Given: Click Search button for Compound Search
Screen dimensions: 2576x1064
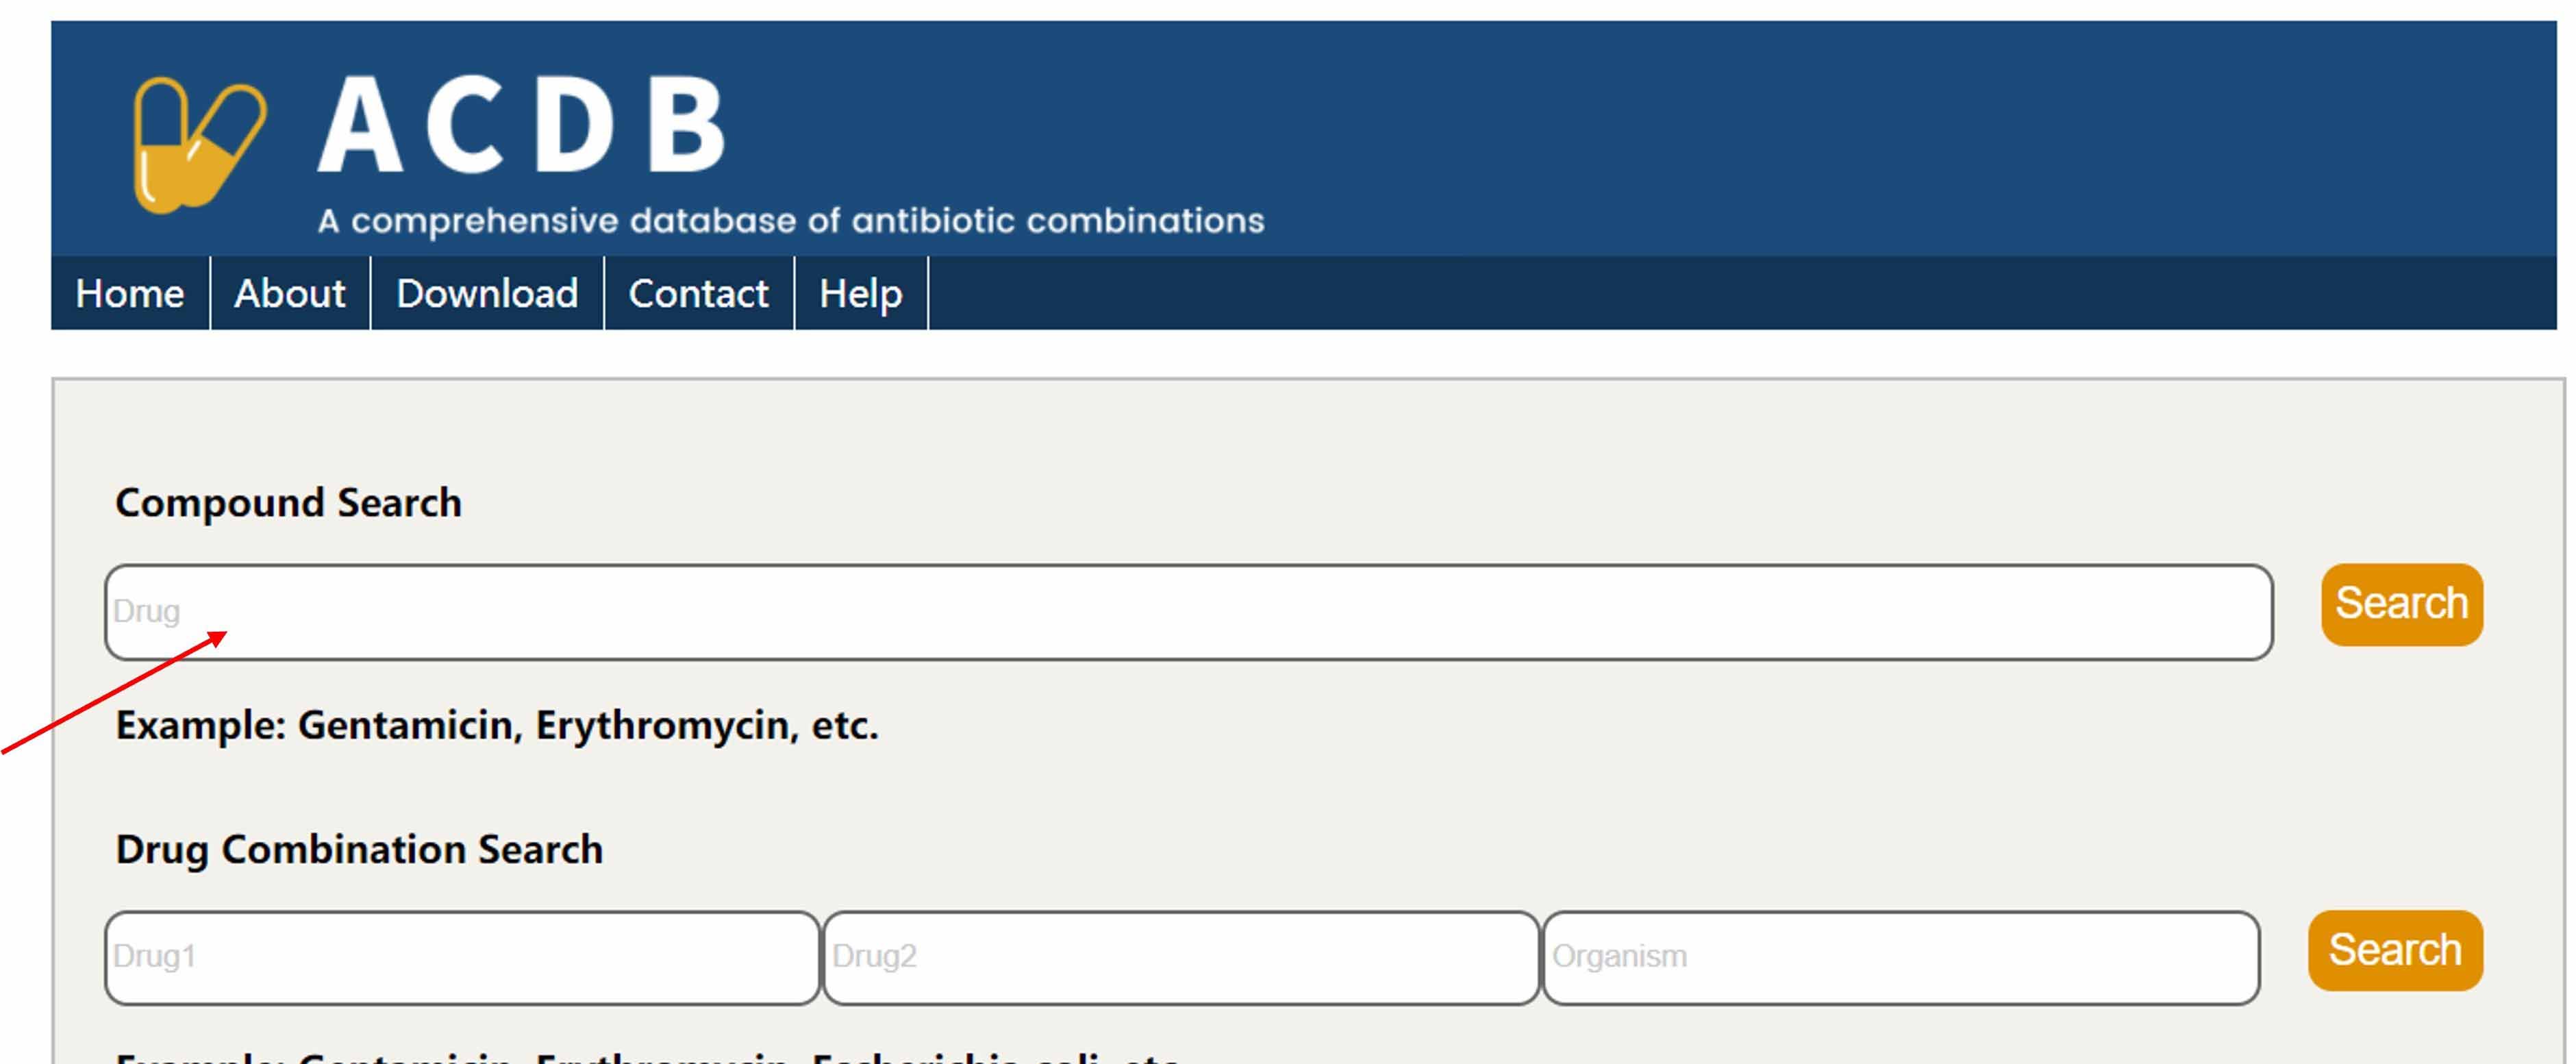Looking at the screenshot, I should (2402, 604).
